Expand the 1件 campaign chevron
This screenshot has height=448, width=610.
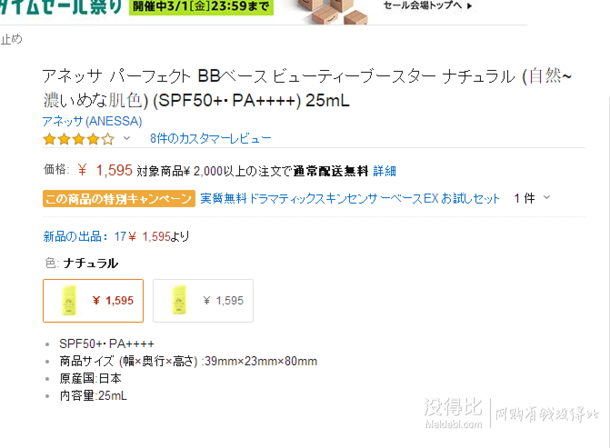point(547,198)
